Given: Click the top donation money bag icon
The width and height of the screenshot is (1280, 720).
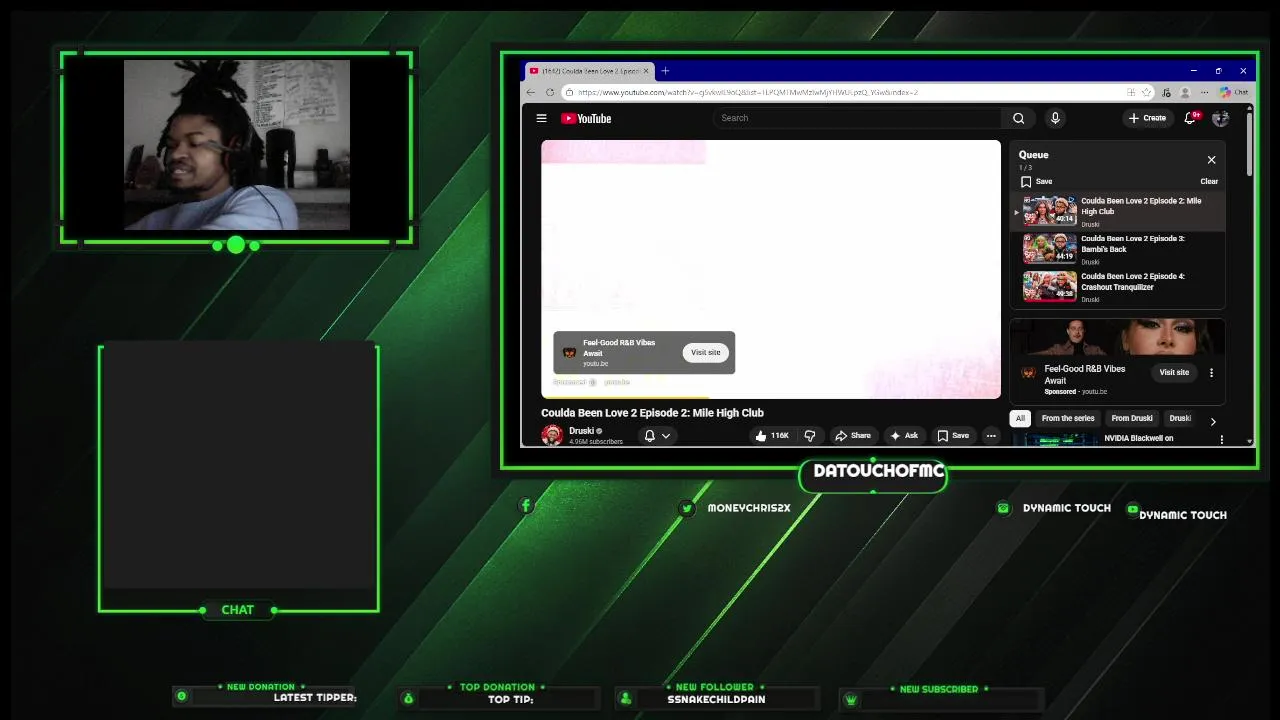Looking at the screenshot, I should tap(408, 699).
